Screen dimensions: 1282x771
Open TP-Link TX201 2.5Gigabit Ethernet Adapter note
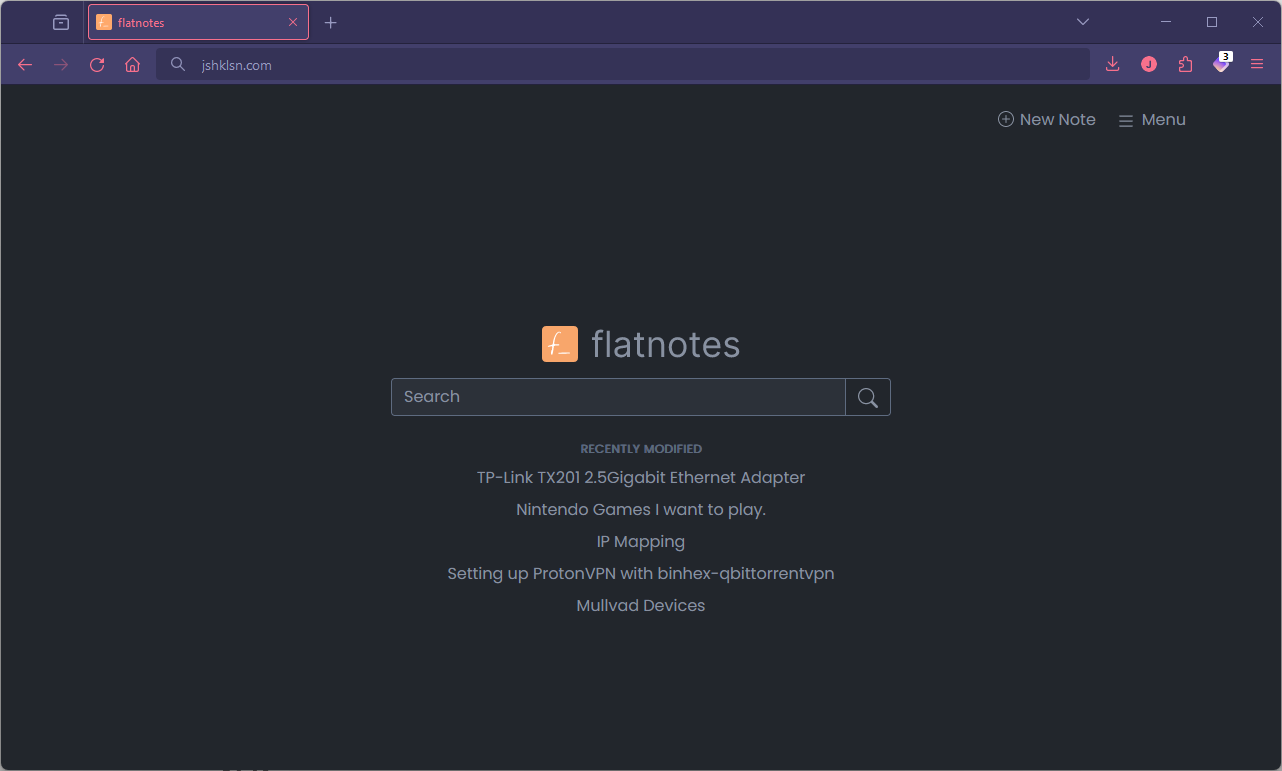(641, 478)
